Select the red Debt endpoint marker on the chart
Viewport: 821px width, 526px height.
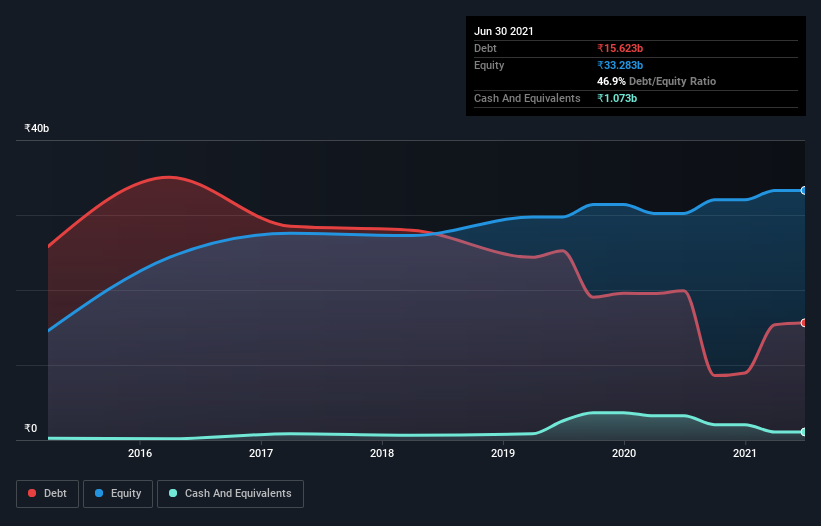point(804,323)
